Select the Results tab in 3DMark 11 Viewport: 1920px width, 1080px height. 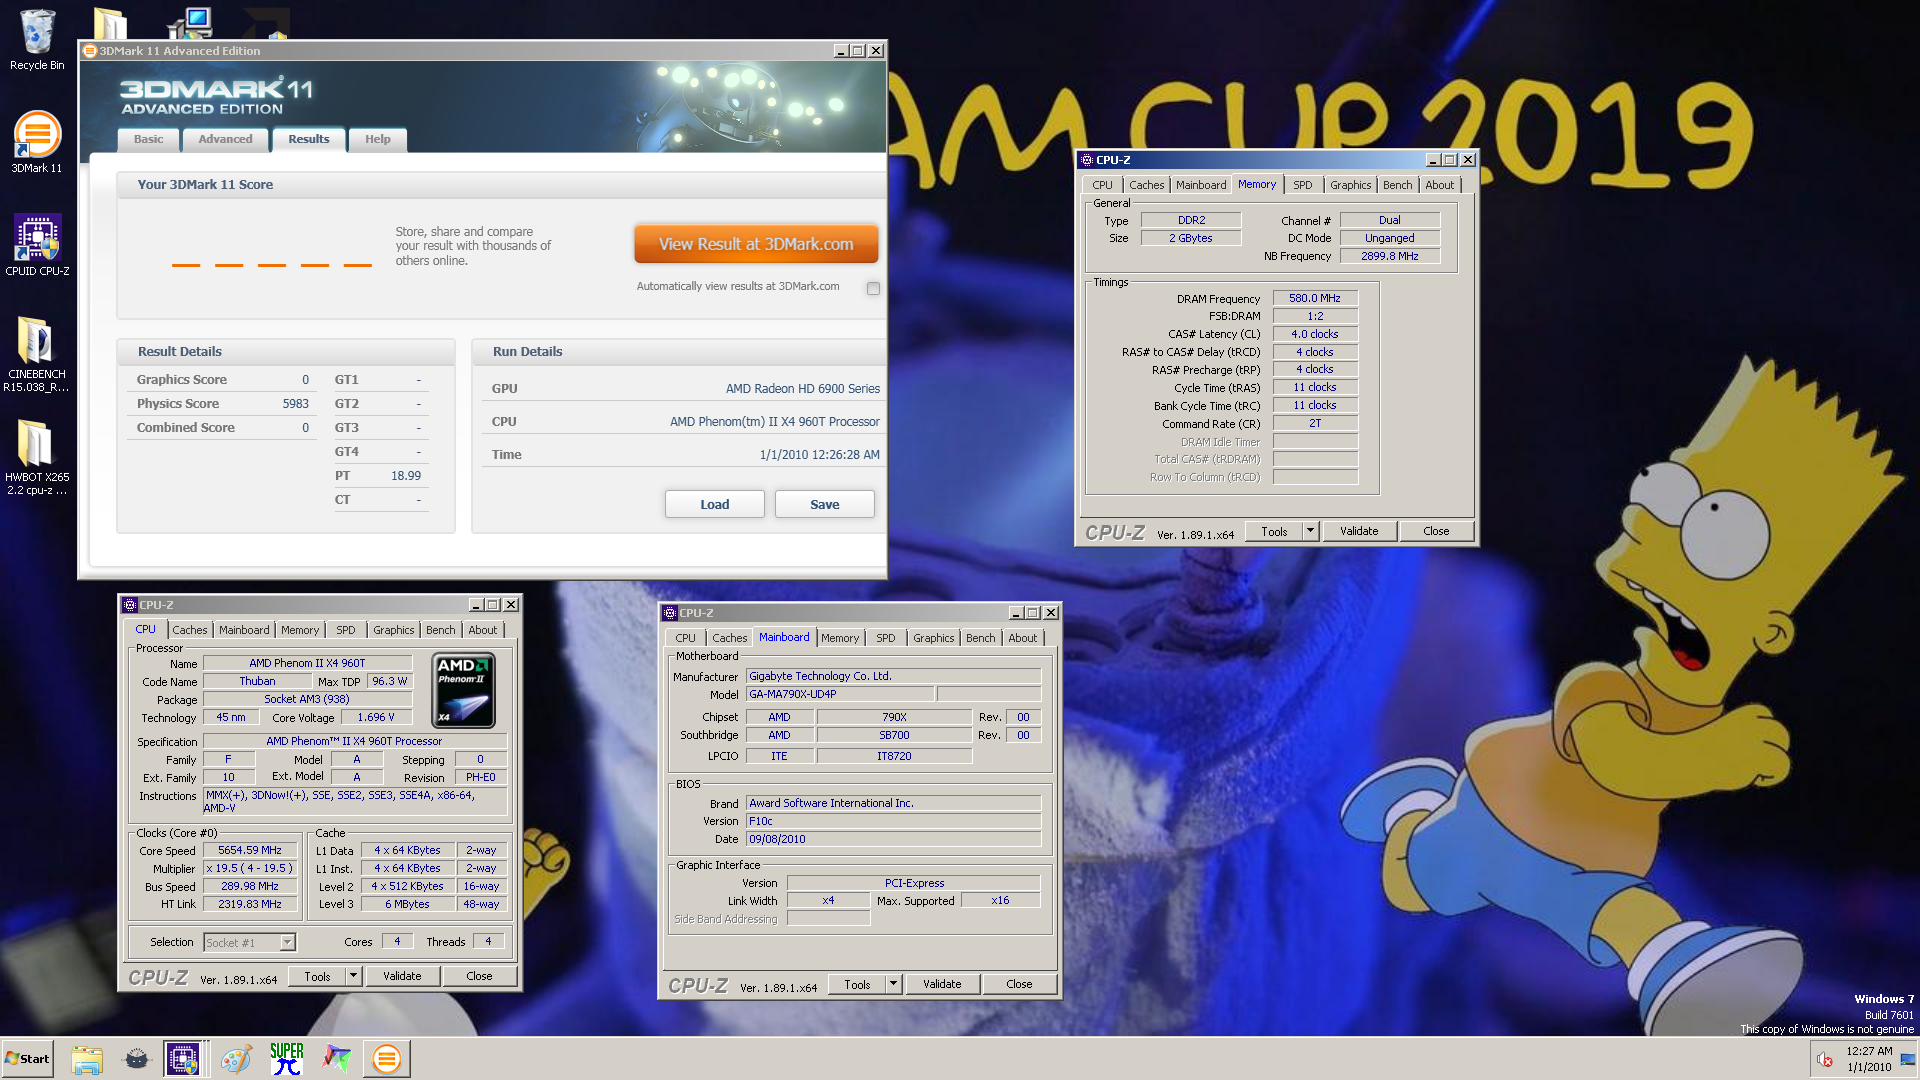(309, 140)
